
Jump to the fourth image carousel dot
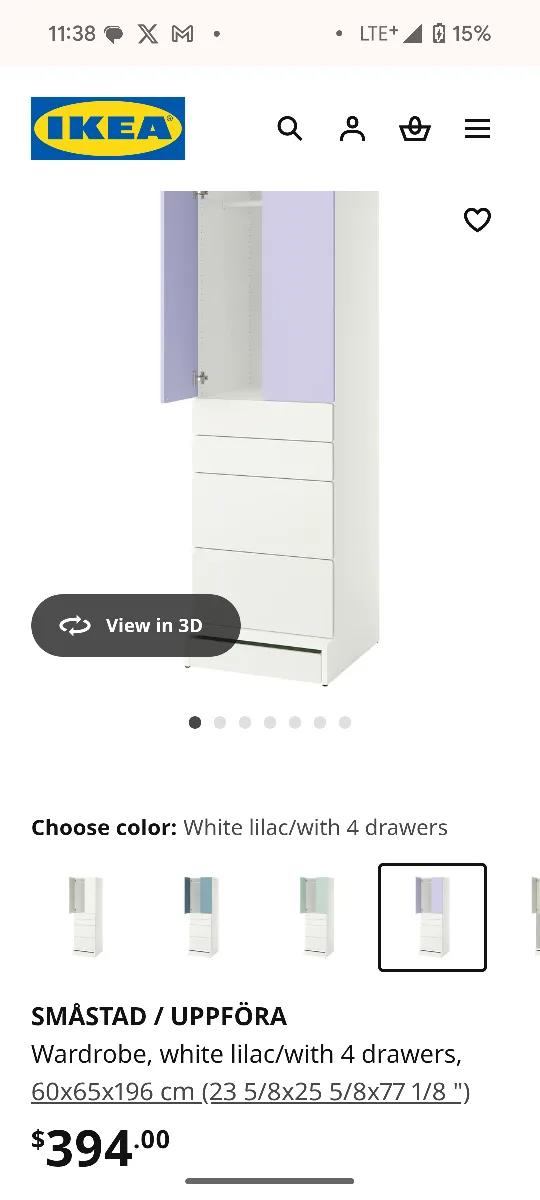[270, 722]
